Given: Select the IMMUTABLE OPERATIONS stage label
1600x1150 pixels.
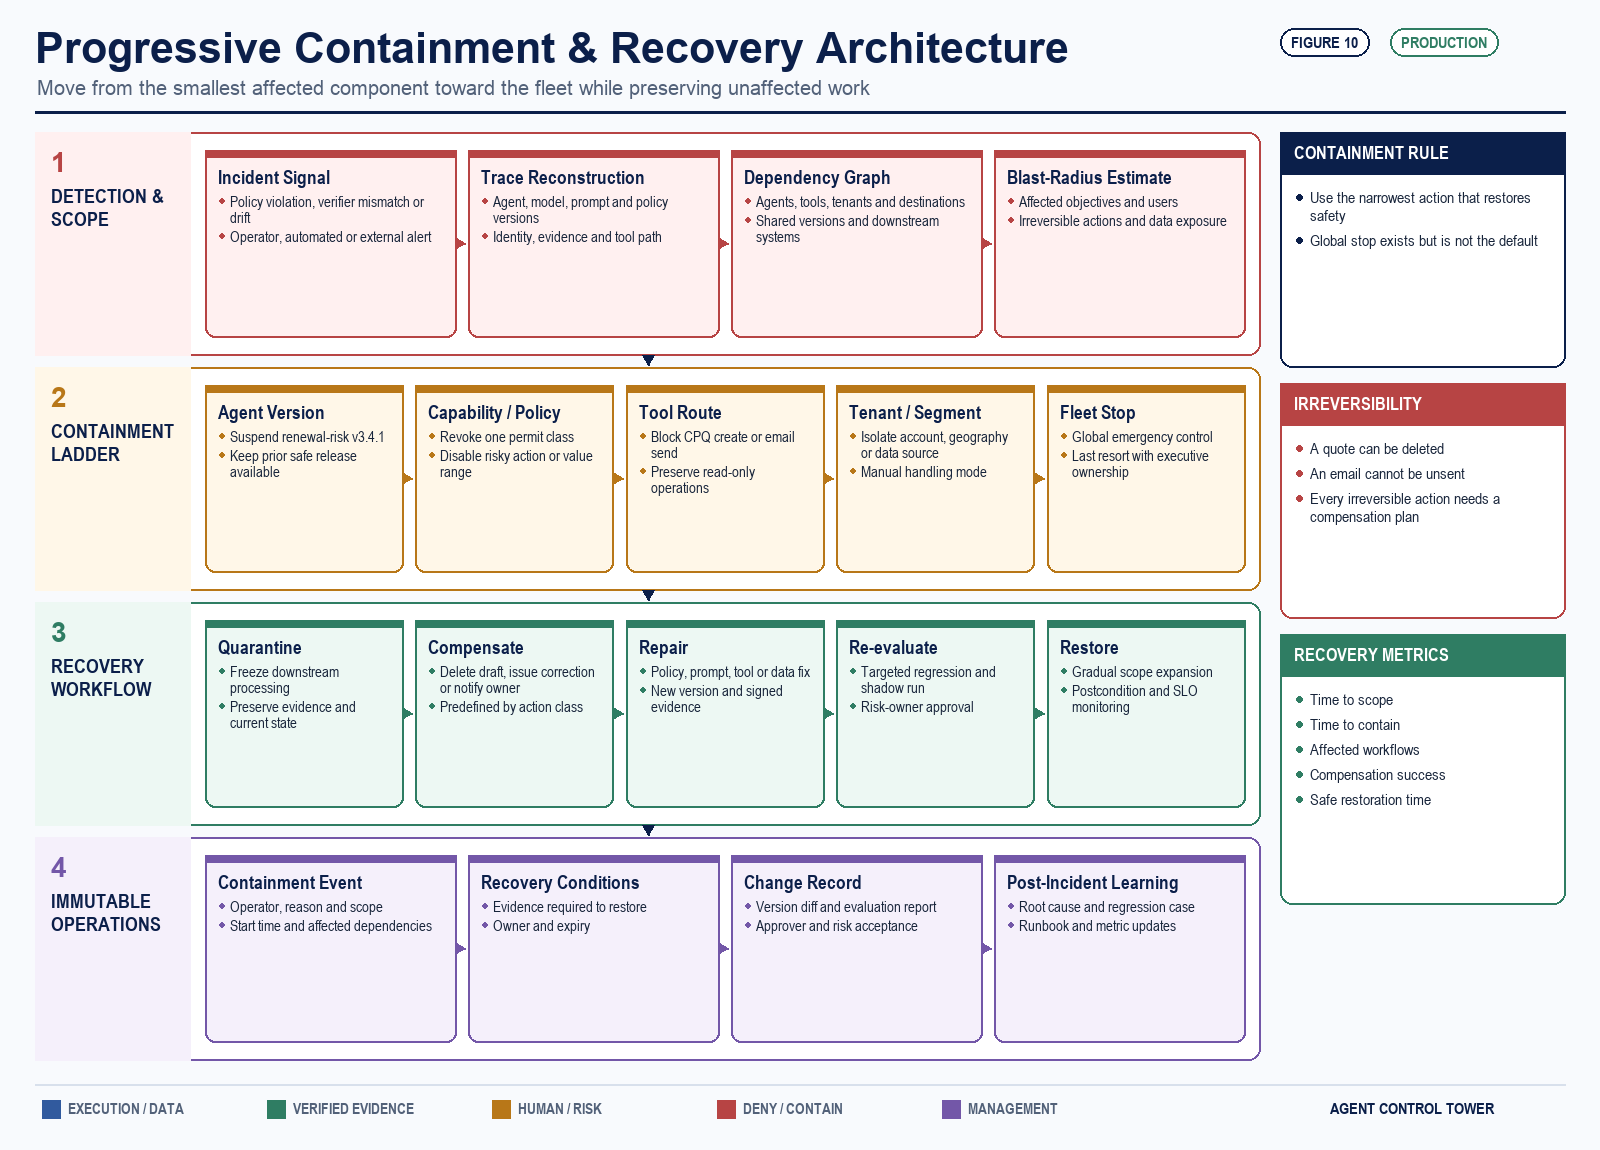Looking at the screenshot, I should coord(105,913).
